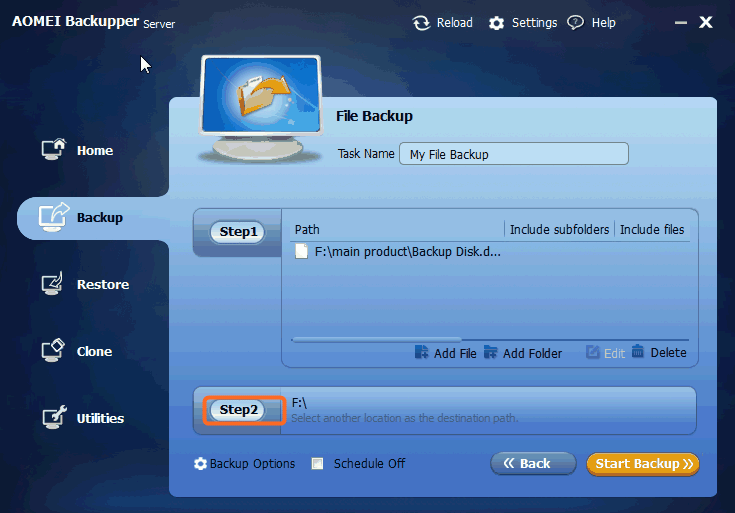
Task: Minimize the AOMEI Backupper window
Action: click(x=681, y=22)
